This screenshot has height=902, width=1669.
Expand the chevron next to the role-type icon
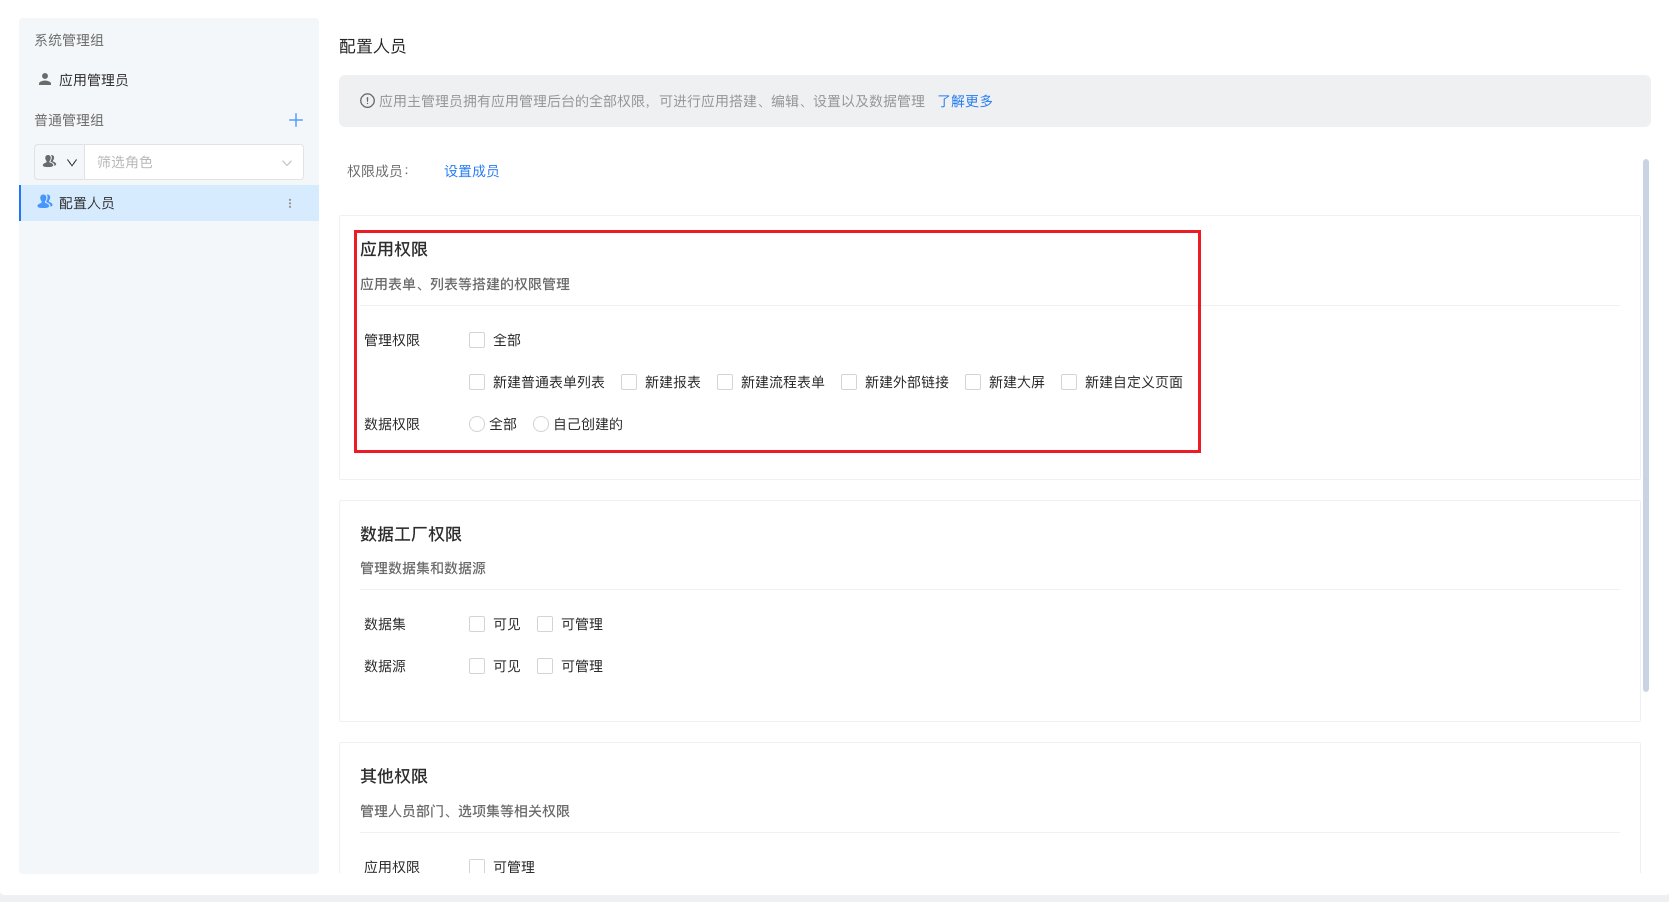coord(70,161)
